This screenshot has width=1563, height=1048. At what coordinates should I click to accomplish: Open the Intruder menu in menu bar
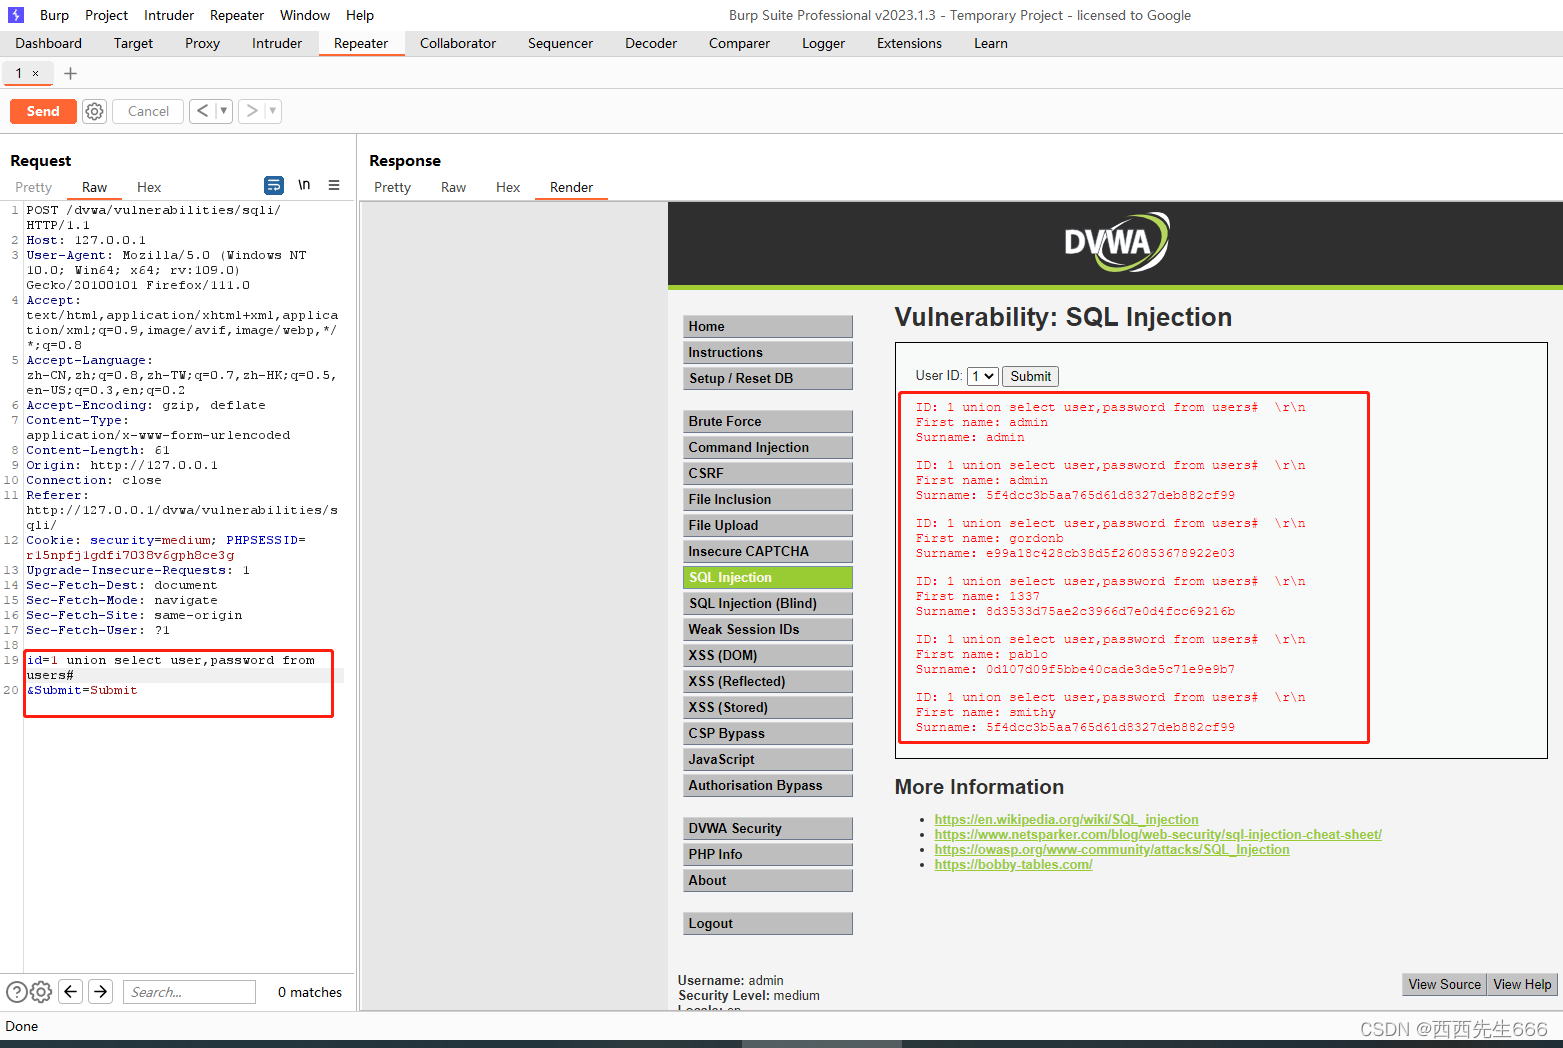point(169,15)
